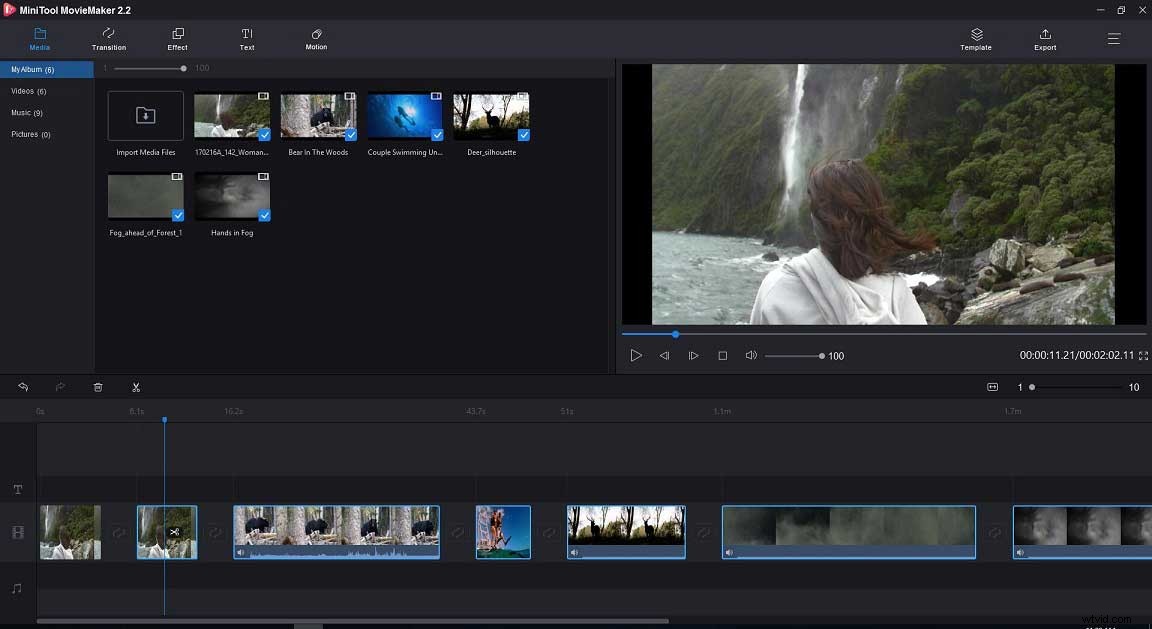Fit timeline to window width
This screenshot has width=1152, height=629.
click(992, 387)
